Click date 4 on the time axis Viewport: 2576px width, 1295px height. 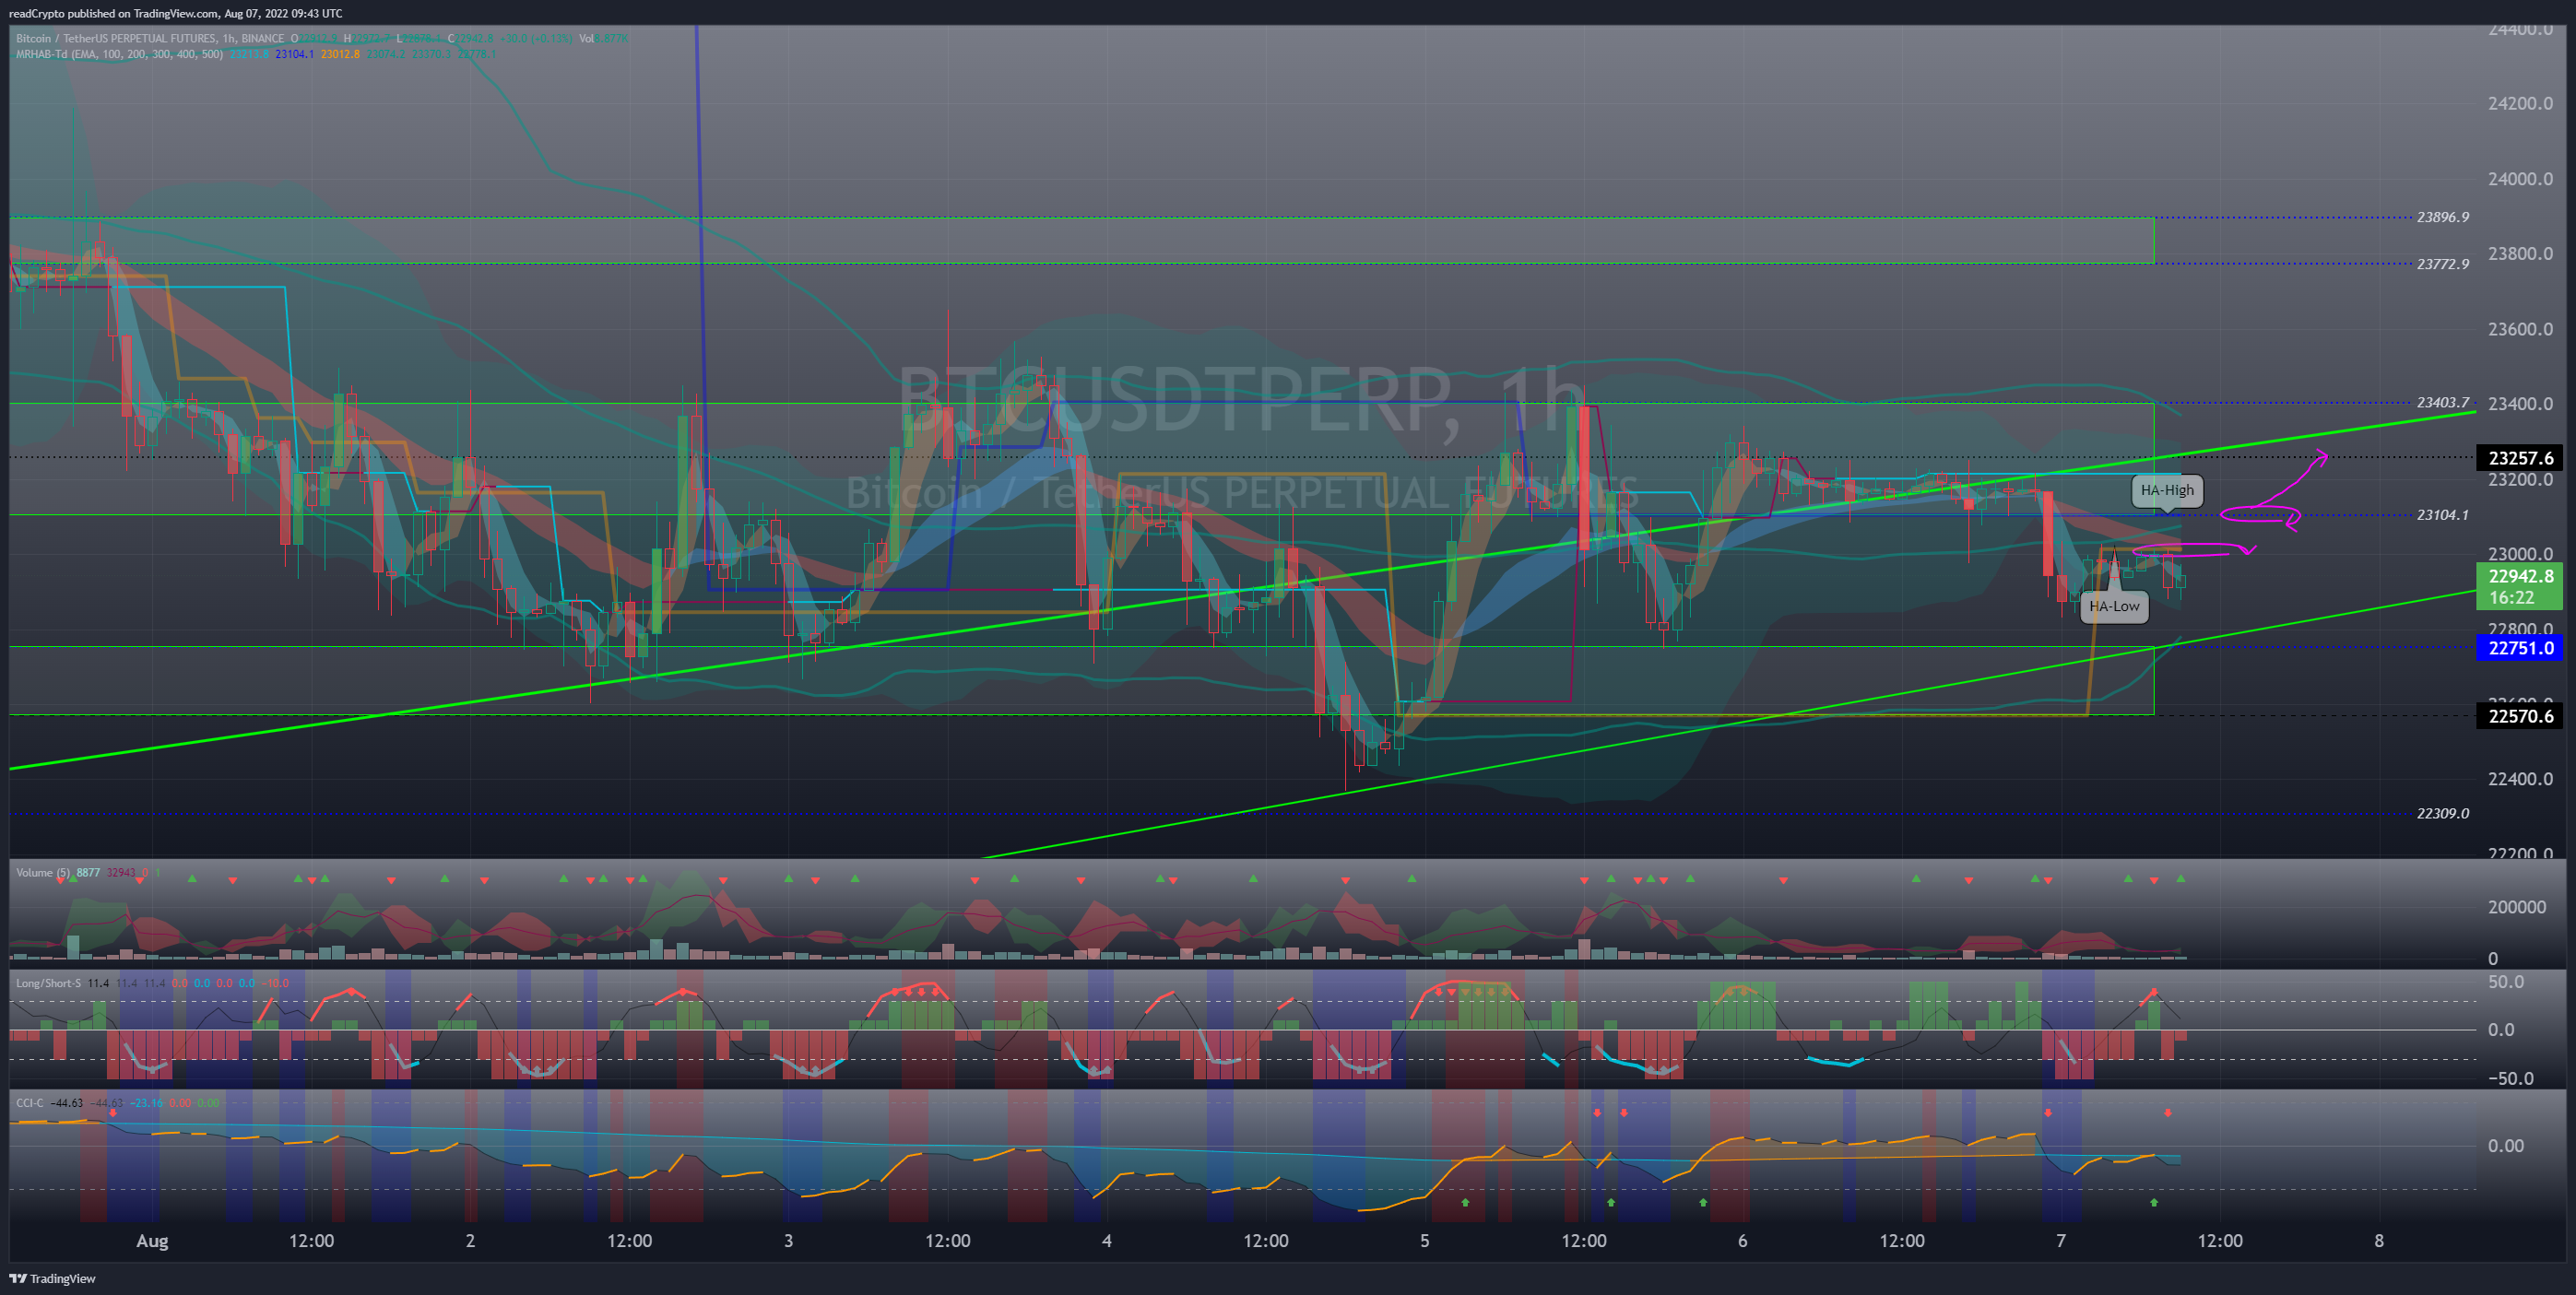point(1106,1241)
